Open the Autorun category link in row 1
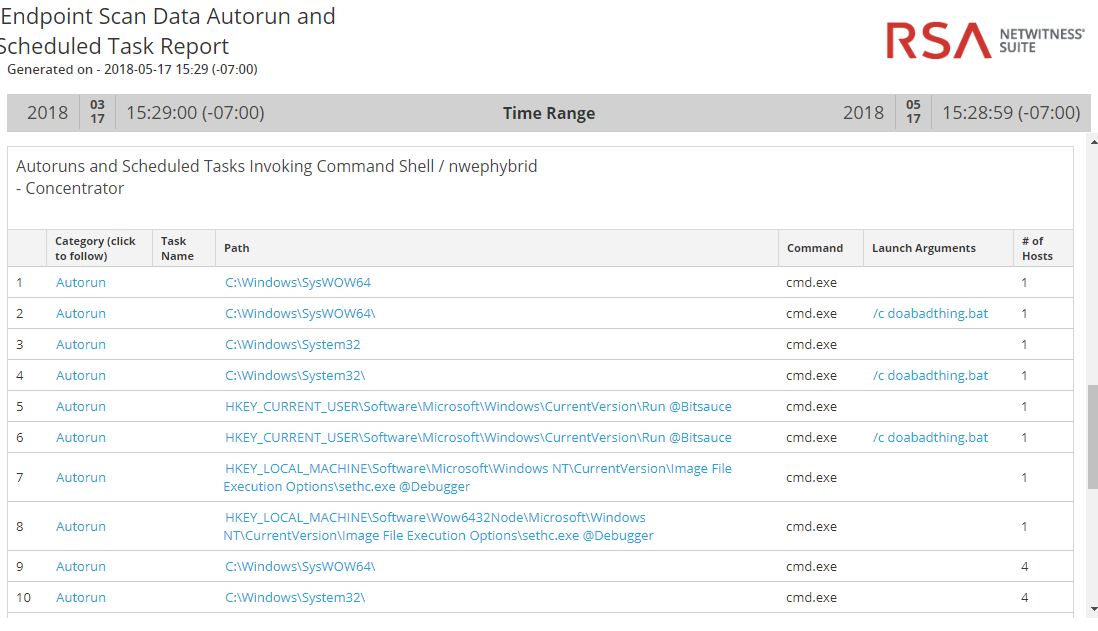 coord(80,283)
